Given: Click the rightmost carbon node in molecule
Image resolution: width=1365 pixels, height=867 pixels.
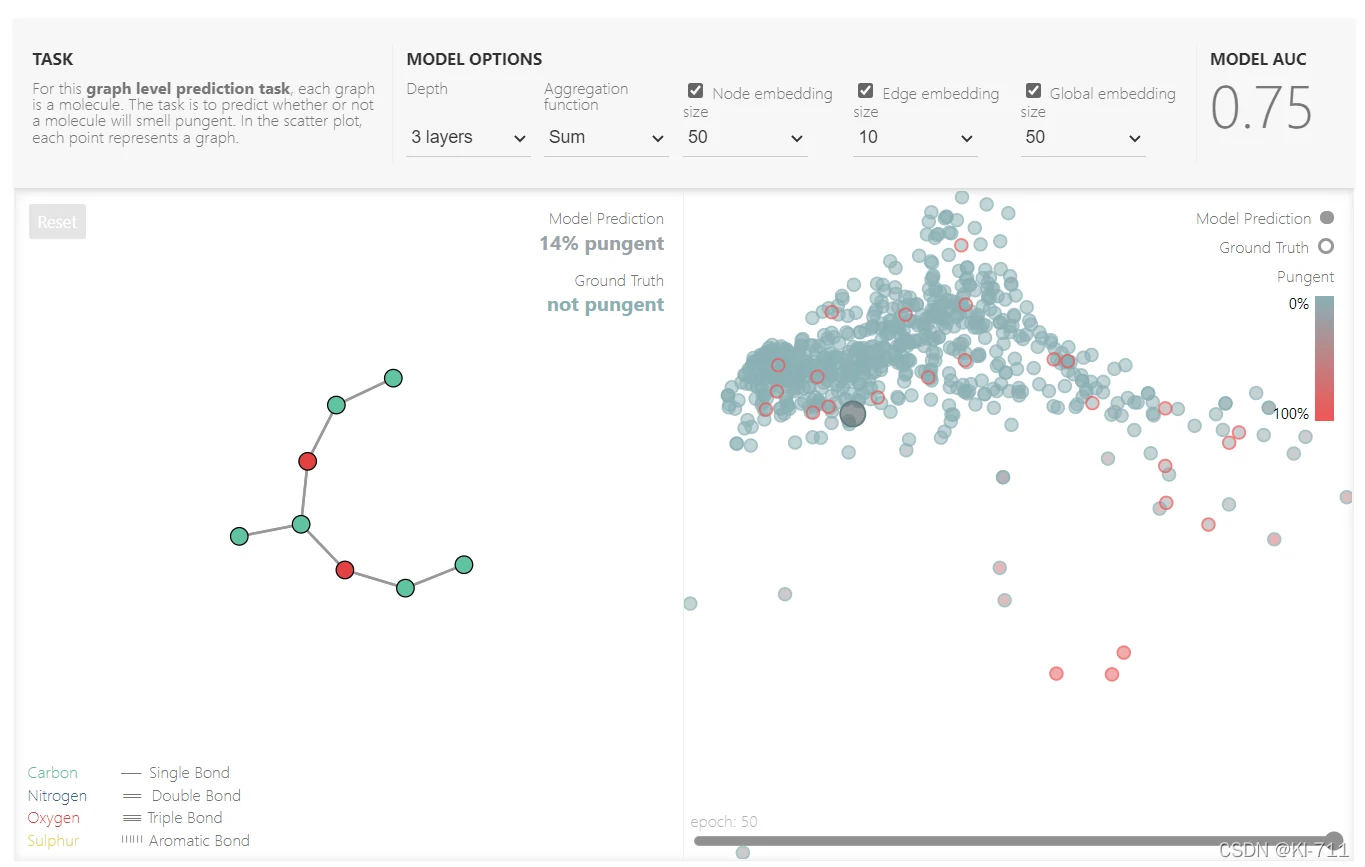Looking at the screenshot, I should click(x=463, y=565).
